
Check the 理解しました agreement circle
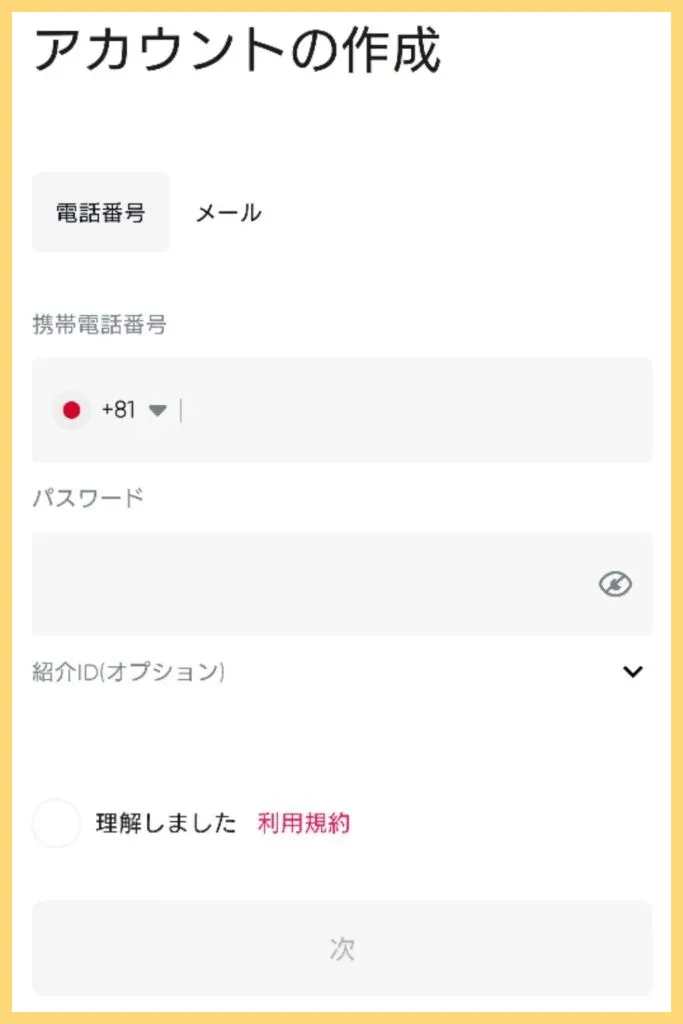coord(56,824)
